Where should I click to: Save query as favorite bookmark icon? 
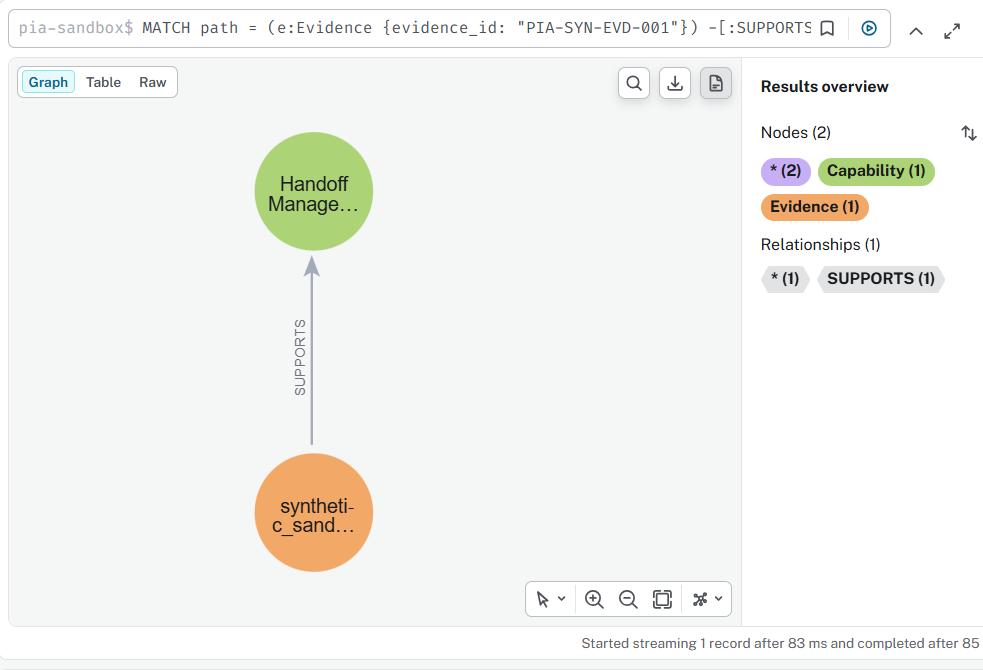coord(827,28)
